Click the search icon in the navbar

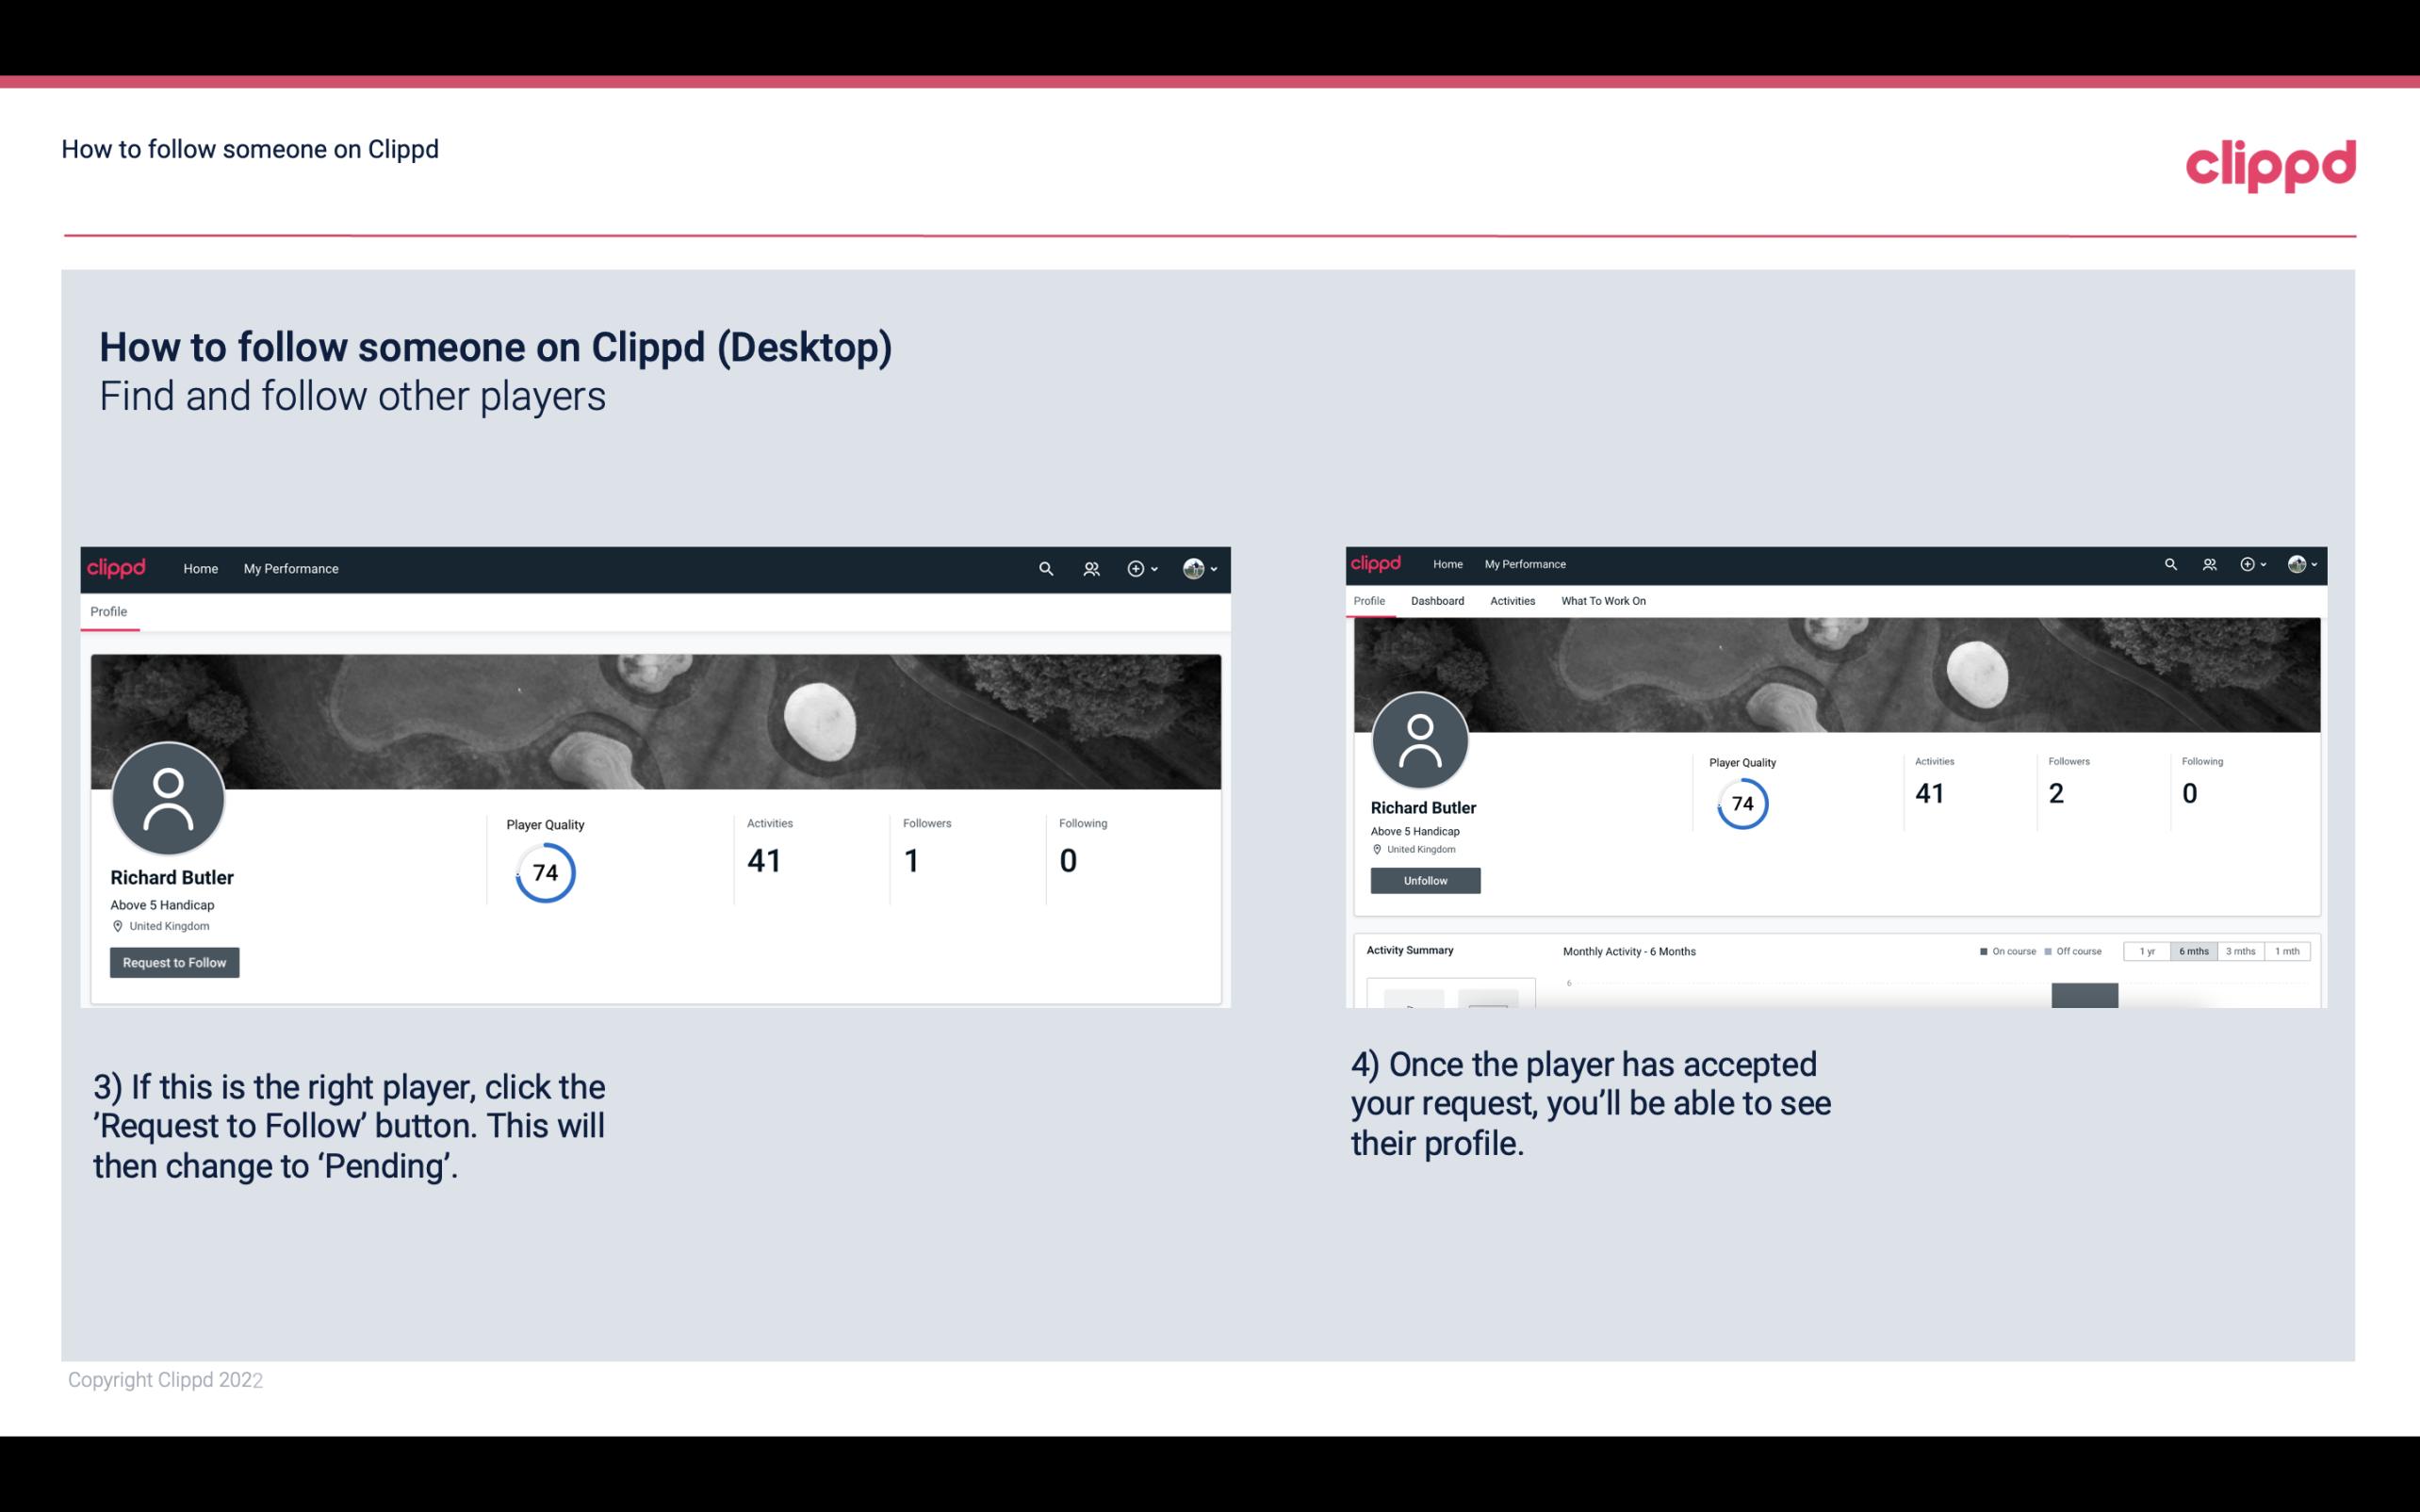[1042, 568]
